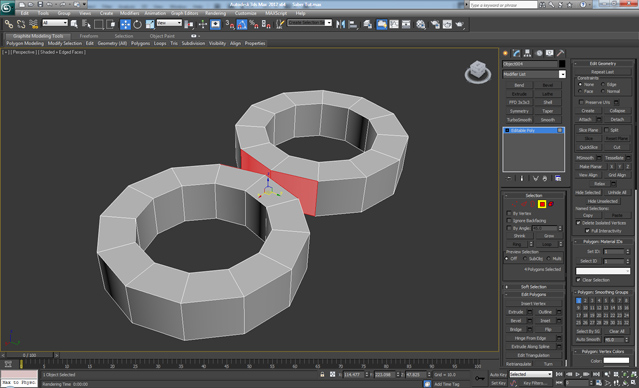Select Polygon sub-object level icon
Screen dimensions: 639x388
coord(542,204)
